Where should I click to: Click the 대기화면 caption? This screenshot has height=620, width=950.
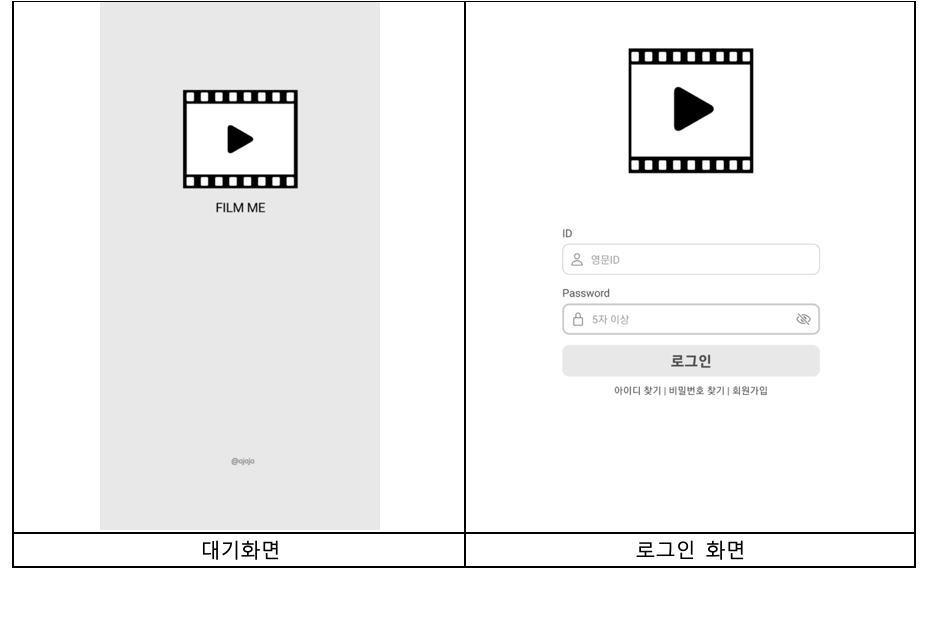(241, 550)
